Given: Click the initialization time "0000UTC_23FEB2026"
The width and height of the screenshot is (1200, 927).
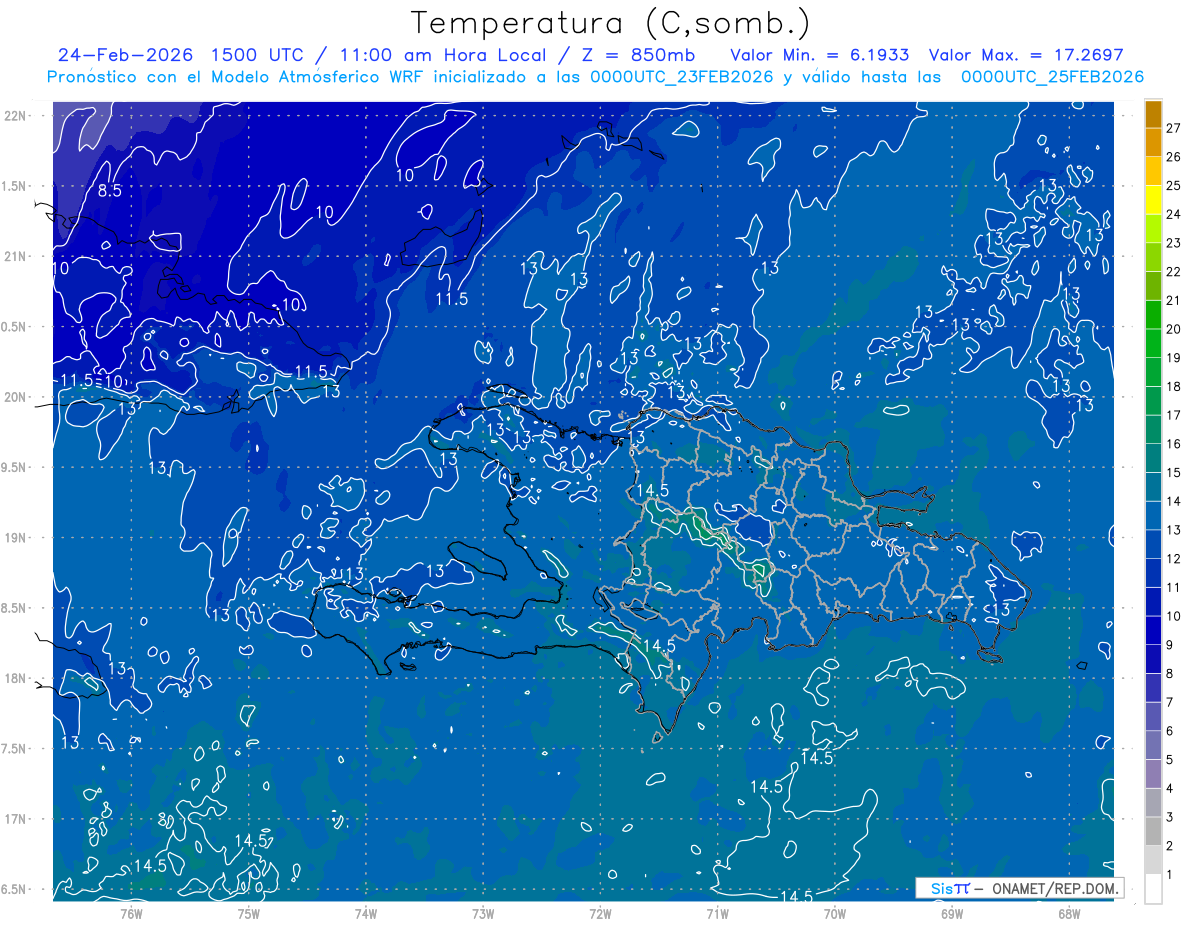Looking at the screenshot, I should click(682, 77).
